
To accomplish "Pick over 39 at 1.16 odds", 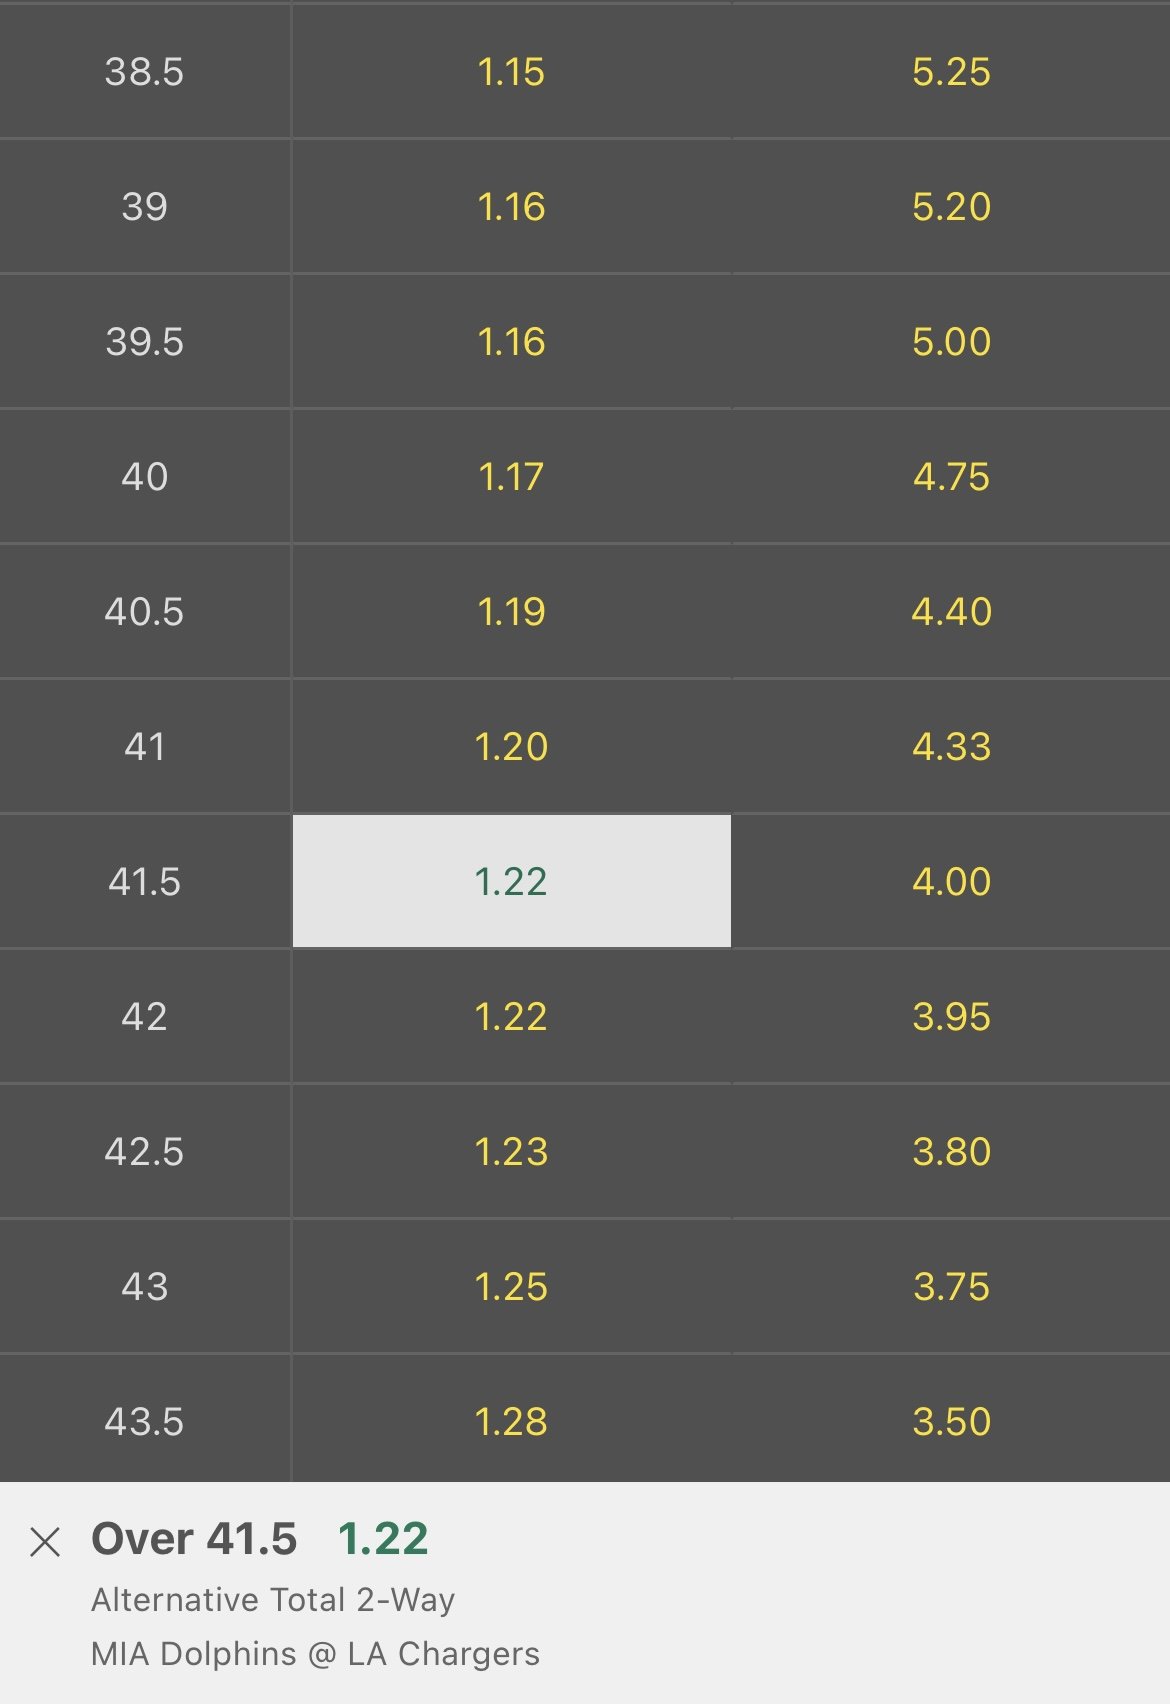I will click(x=511, y=207).
